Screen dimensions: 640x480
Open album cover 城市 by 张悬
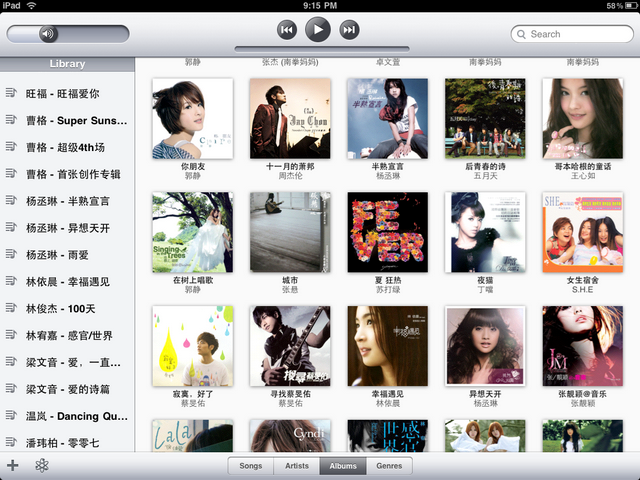(x=290, y=232)
